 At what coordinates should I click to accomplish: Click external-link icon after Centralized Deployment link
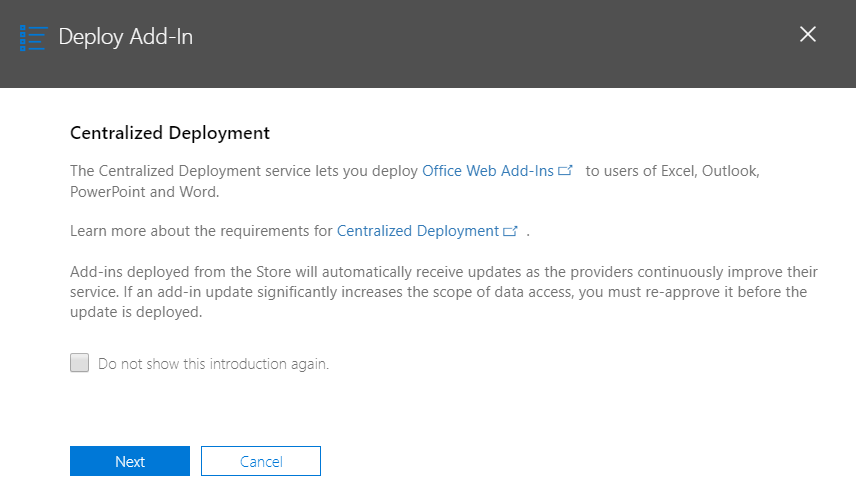click(x=510, y=231)
